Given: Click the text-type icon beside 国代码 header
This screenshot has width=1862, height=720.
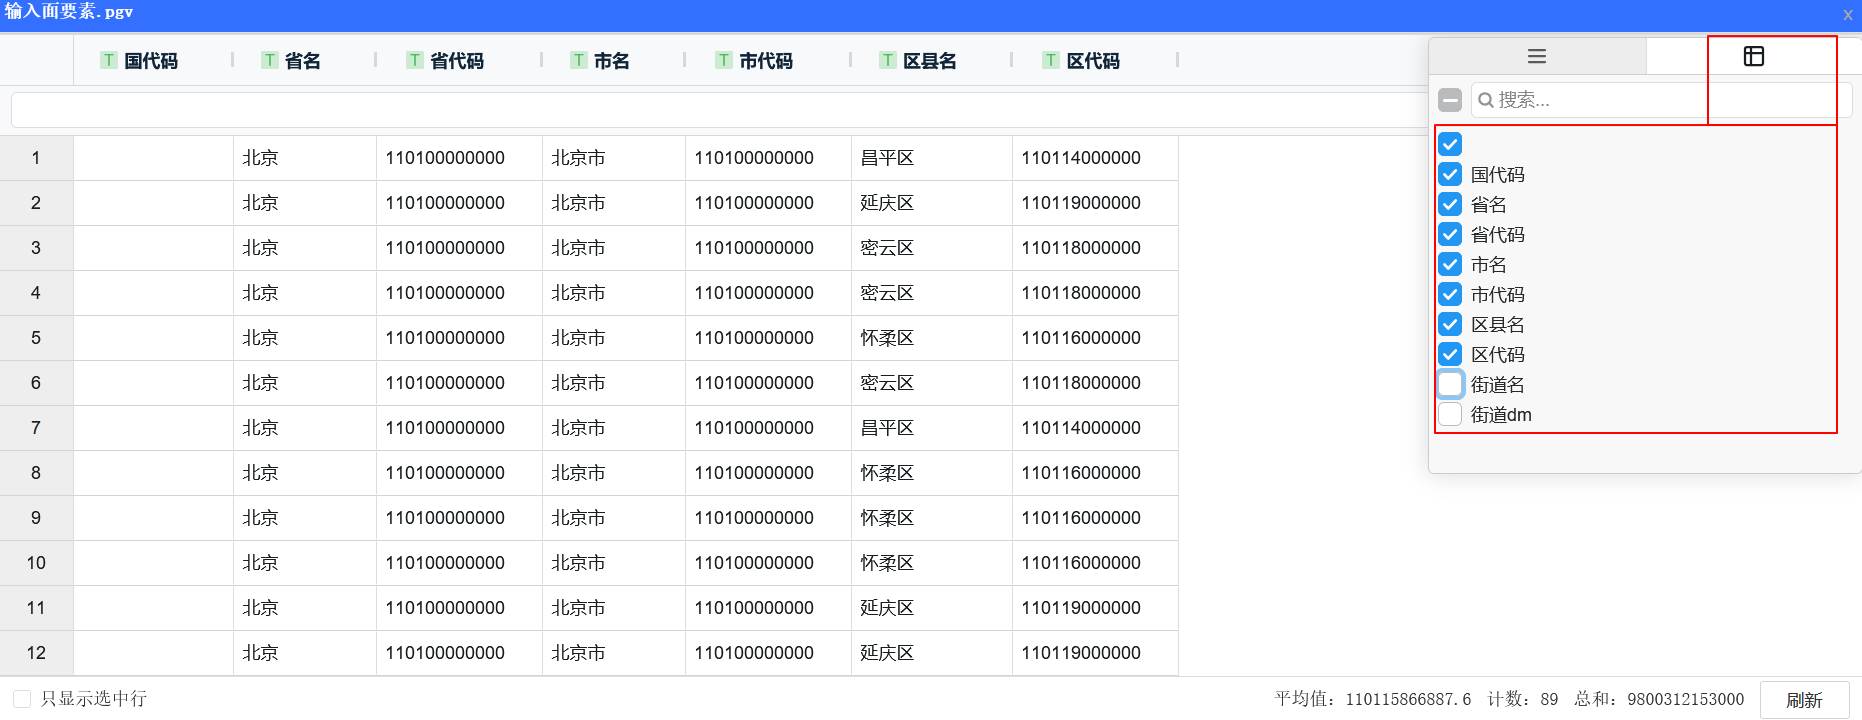Looking at the screenshot, I should coord(109,60).
